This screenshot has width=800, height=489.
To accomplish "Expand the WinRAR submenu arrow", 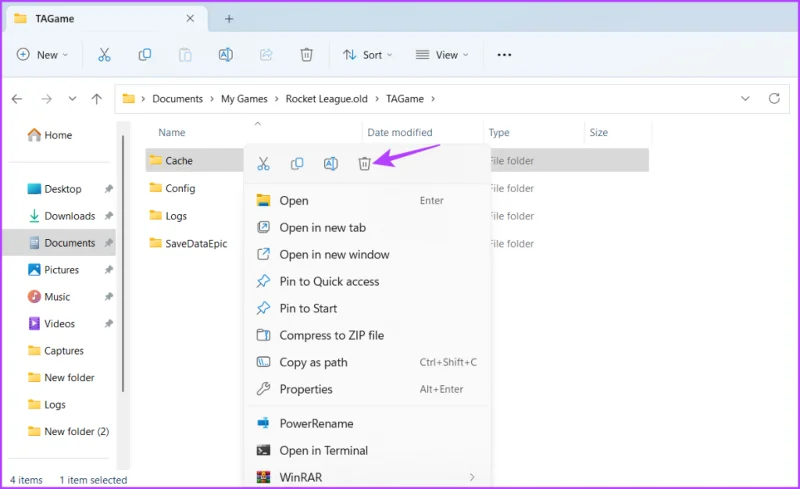I will click(472, 477).
